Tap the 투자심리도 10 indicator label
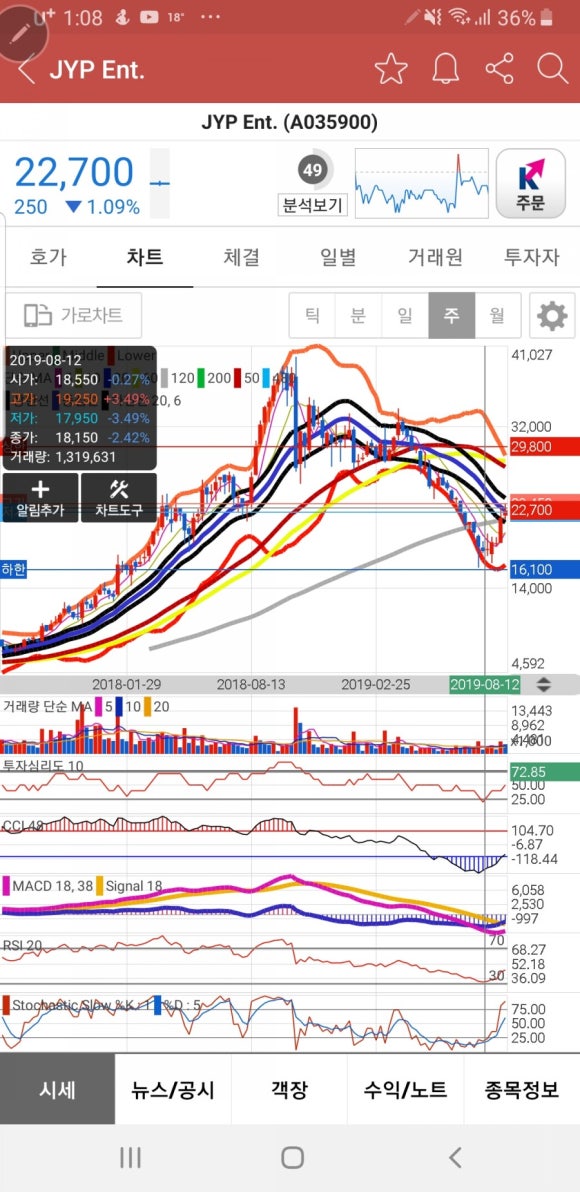The height and width of the screenshot is (1192, 580). pos(43,765)
